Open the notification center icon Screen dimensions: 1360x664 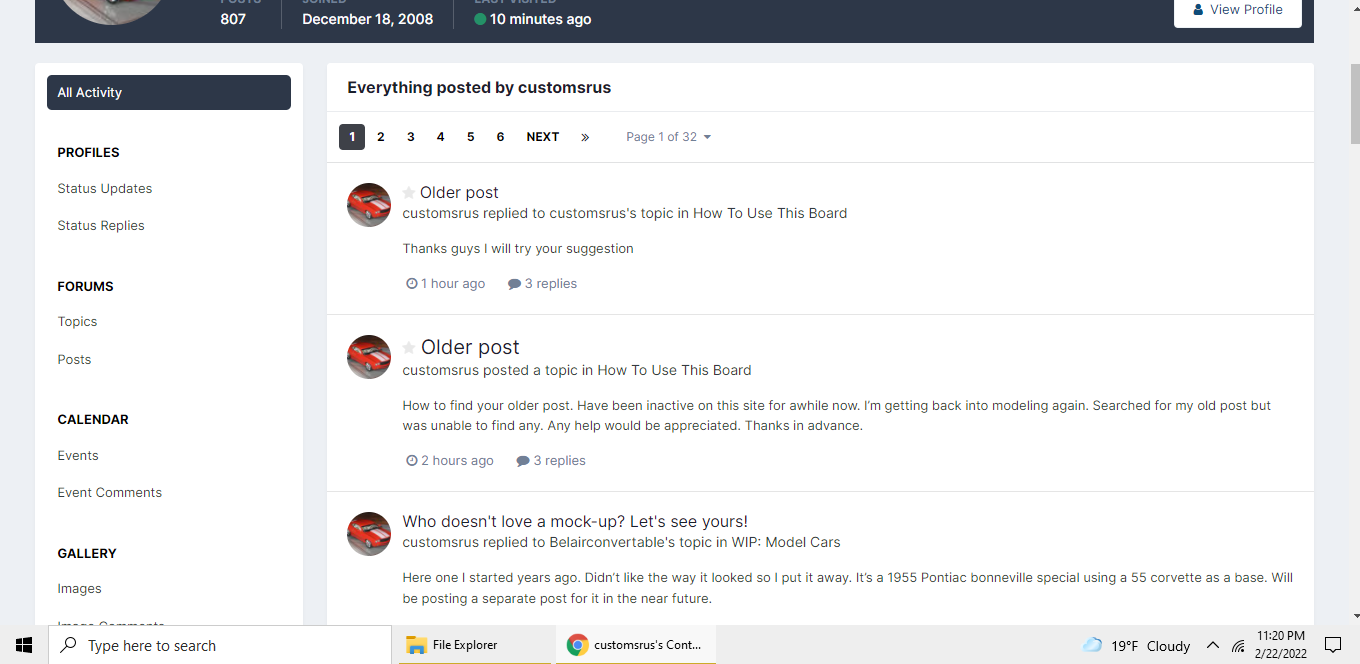pos(1332,645)
